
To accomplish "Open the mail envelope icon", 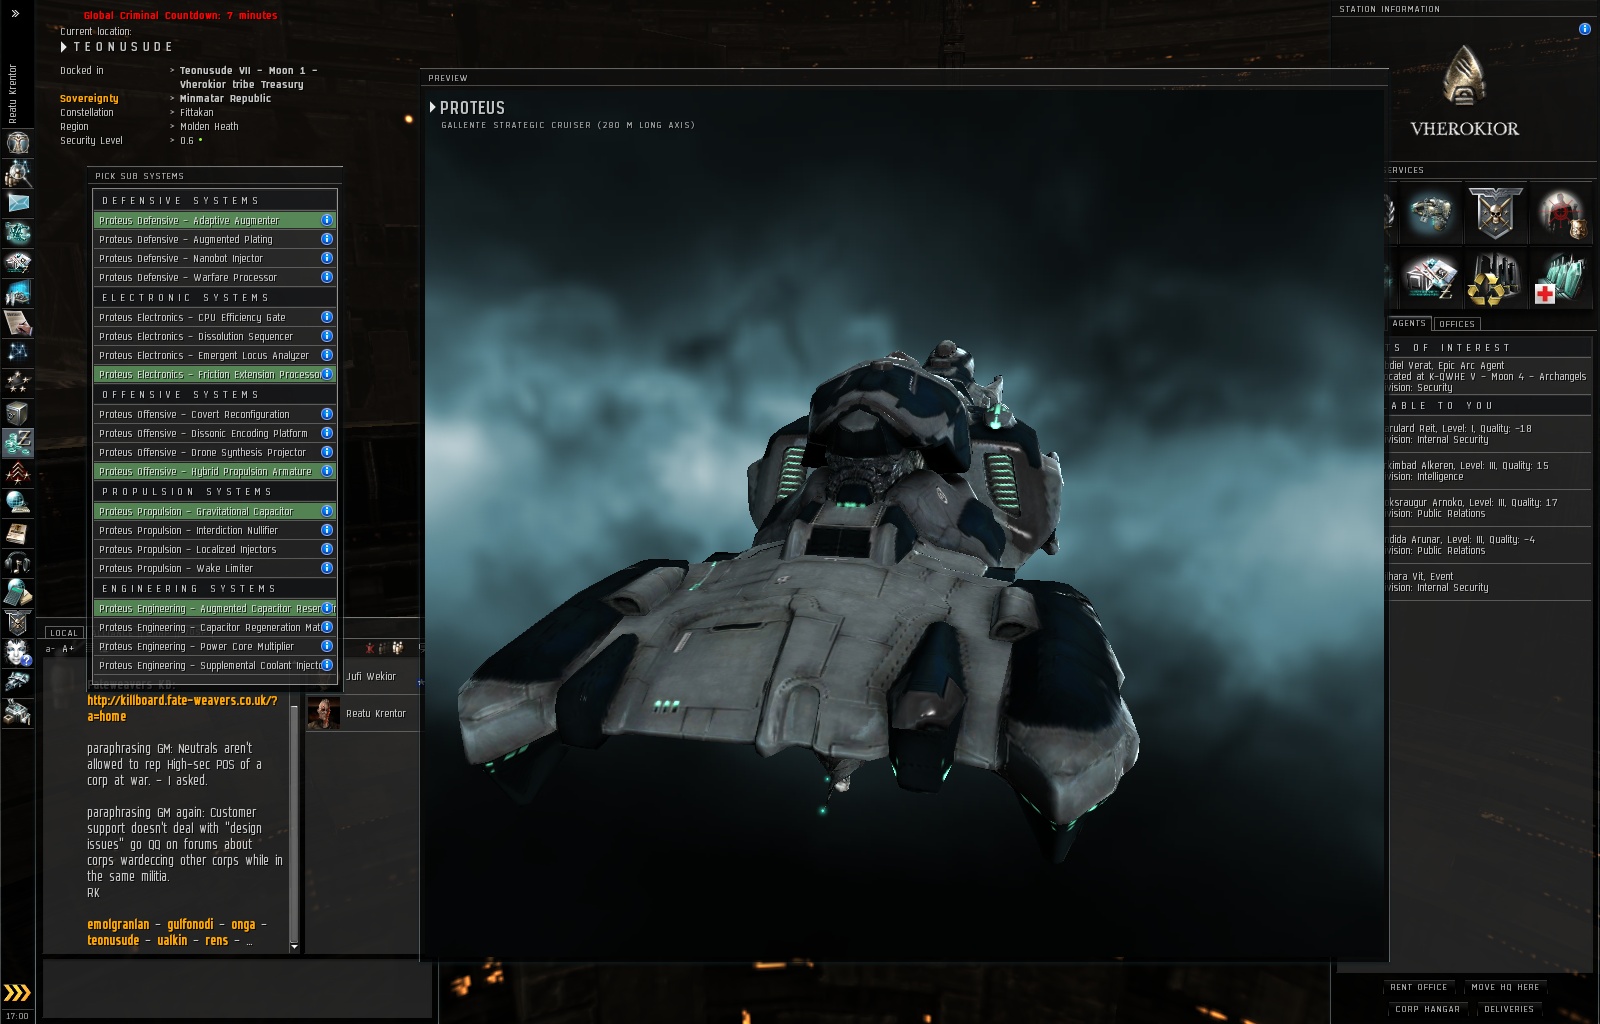I will (18, 203).
